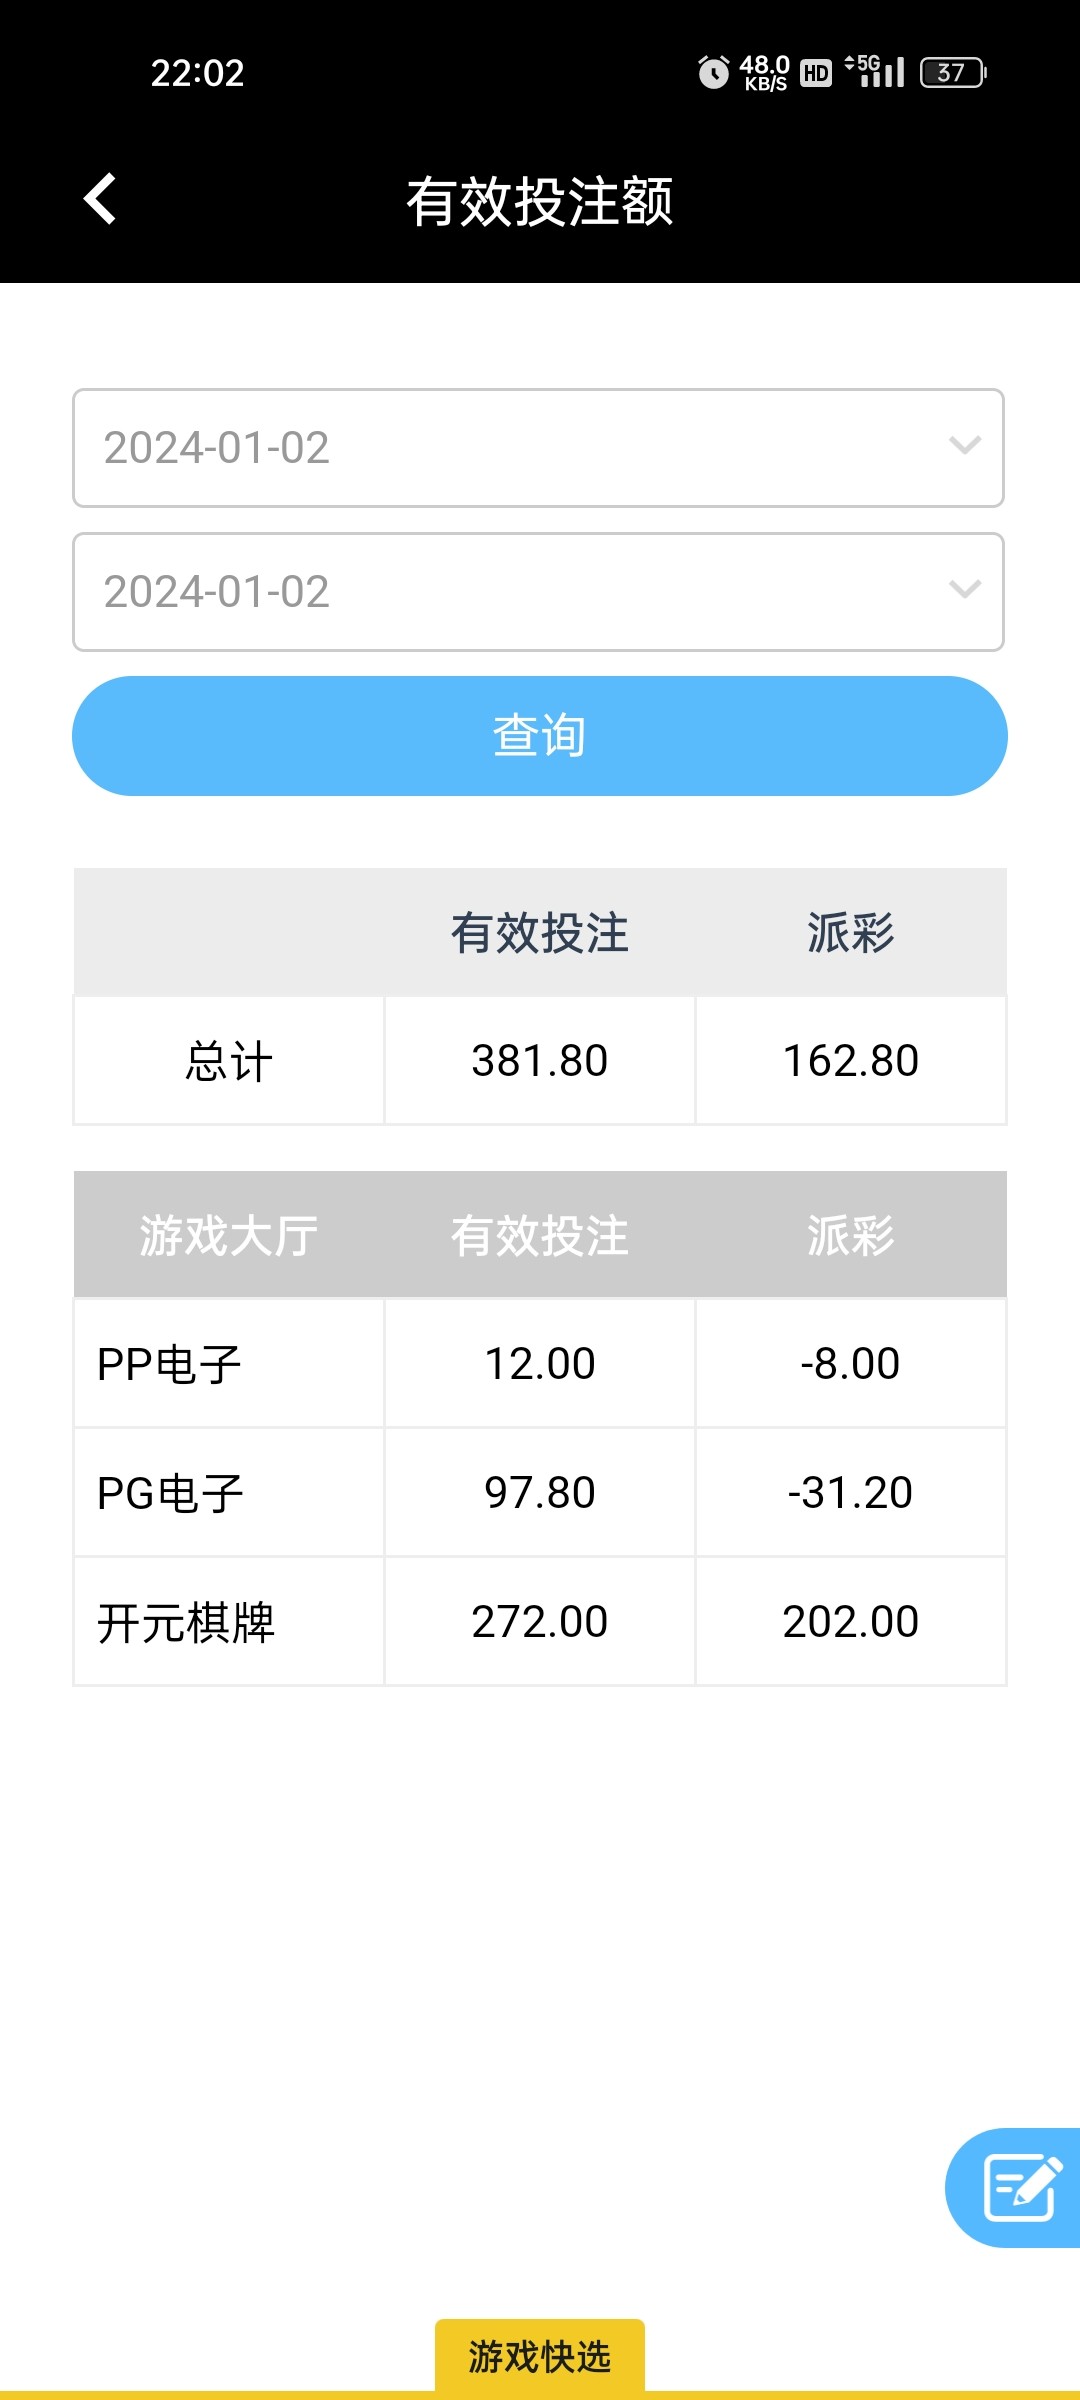The image size is (1080, 2400).
Task: Tap the back arrow icon
Action: 100,199
